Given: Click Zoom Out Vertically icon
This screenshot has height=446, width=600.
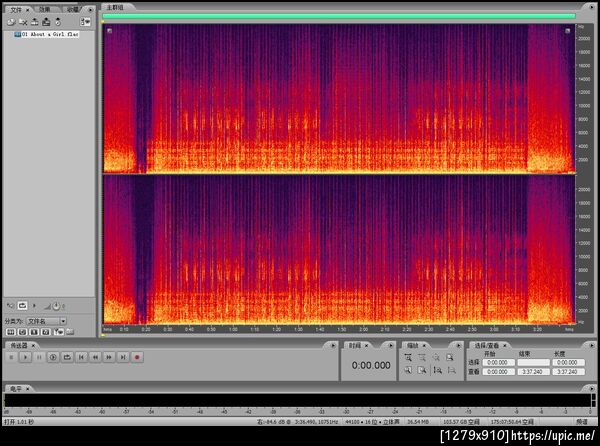Looking at the screenshot, I should pos(452,370).
